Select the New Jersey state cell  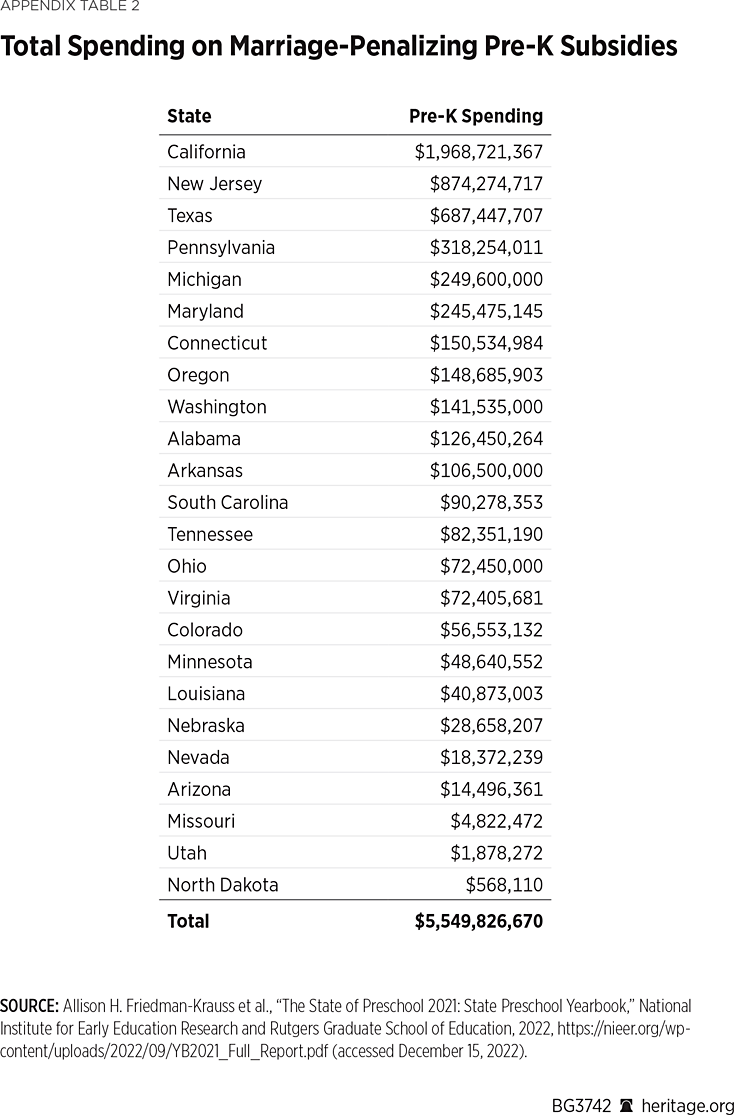214,184
